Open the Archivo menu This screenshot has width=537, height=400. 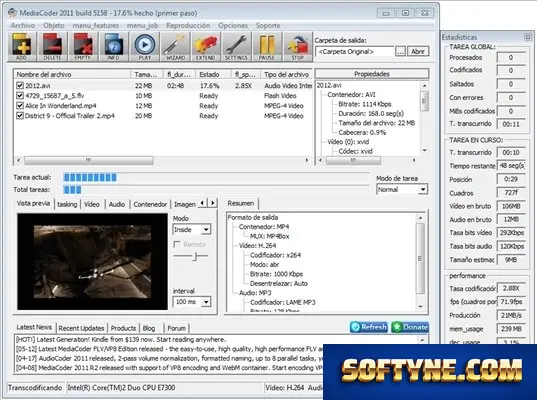(23, 26)
